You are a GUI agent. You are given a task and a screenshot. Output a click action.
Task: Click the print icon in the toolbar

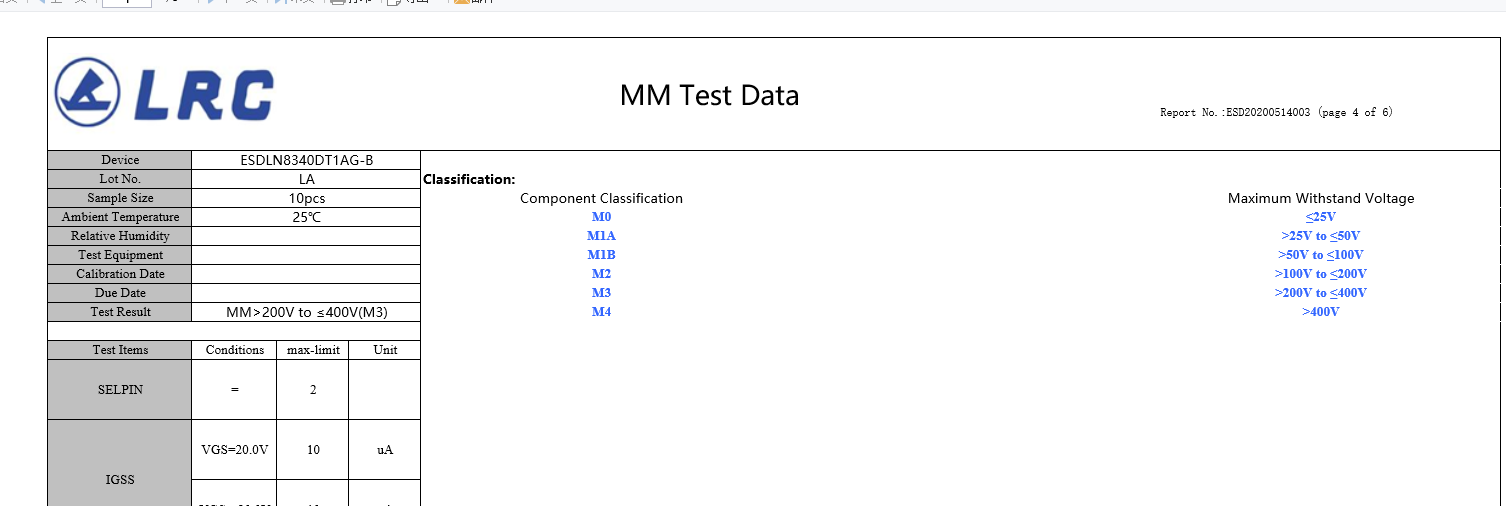point(338,2)
